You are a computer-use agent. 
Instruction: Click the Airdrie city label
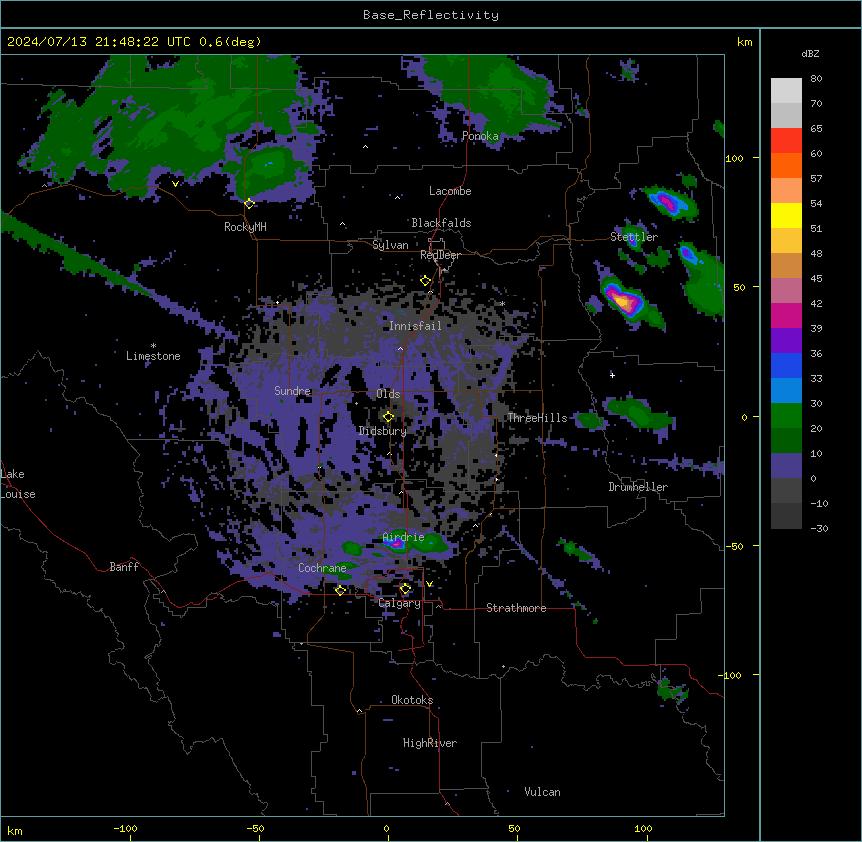pyautogui.click(x=404, y=537)
